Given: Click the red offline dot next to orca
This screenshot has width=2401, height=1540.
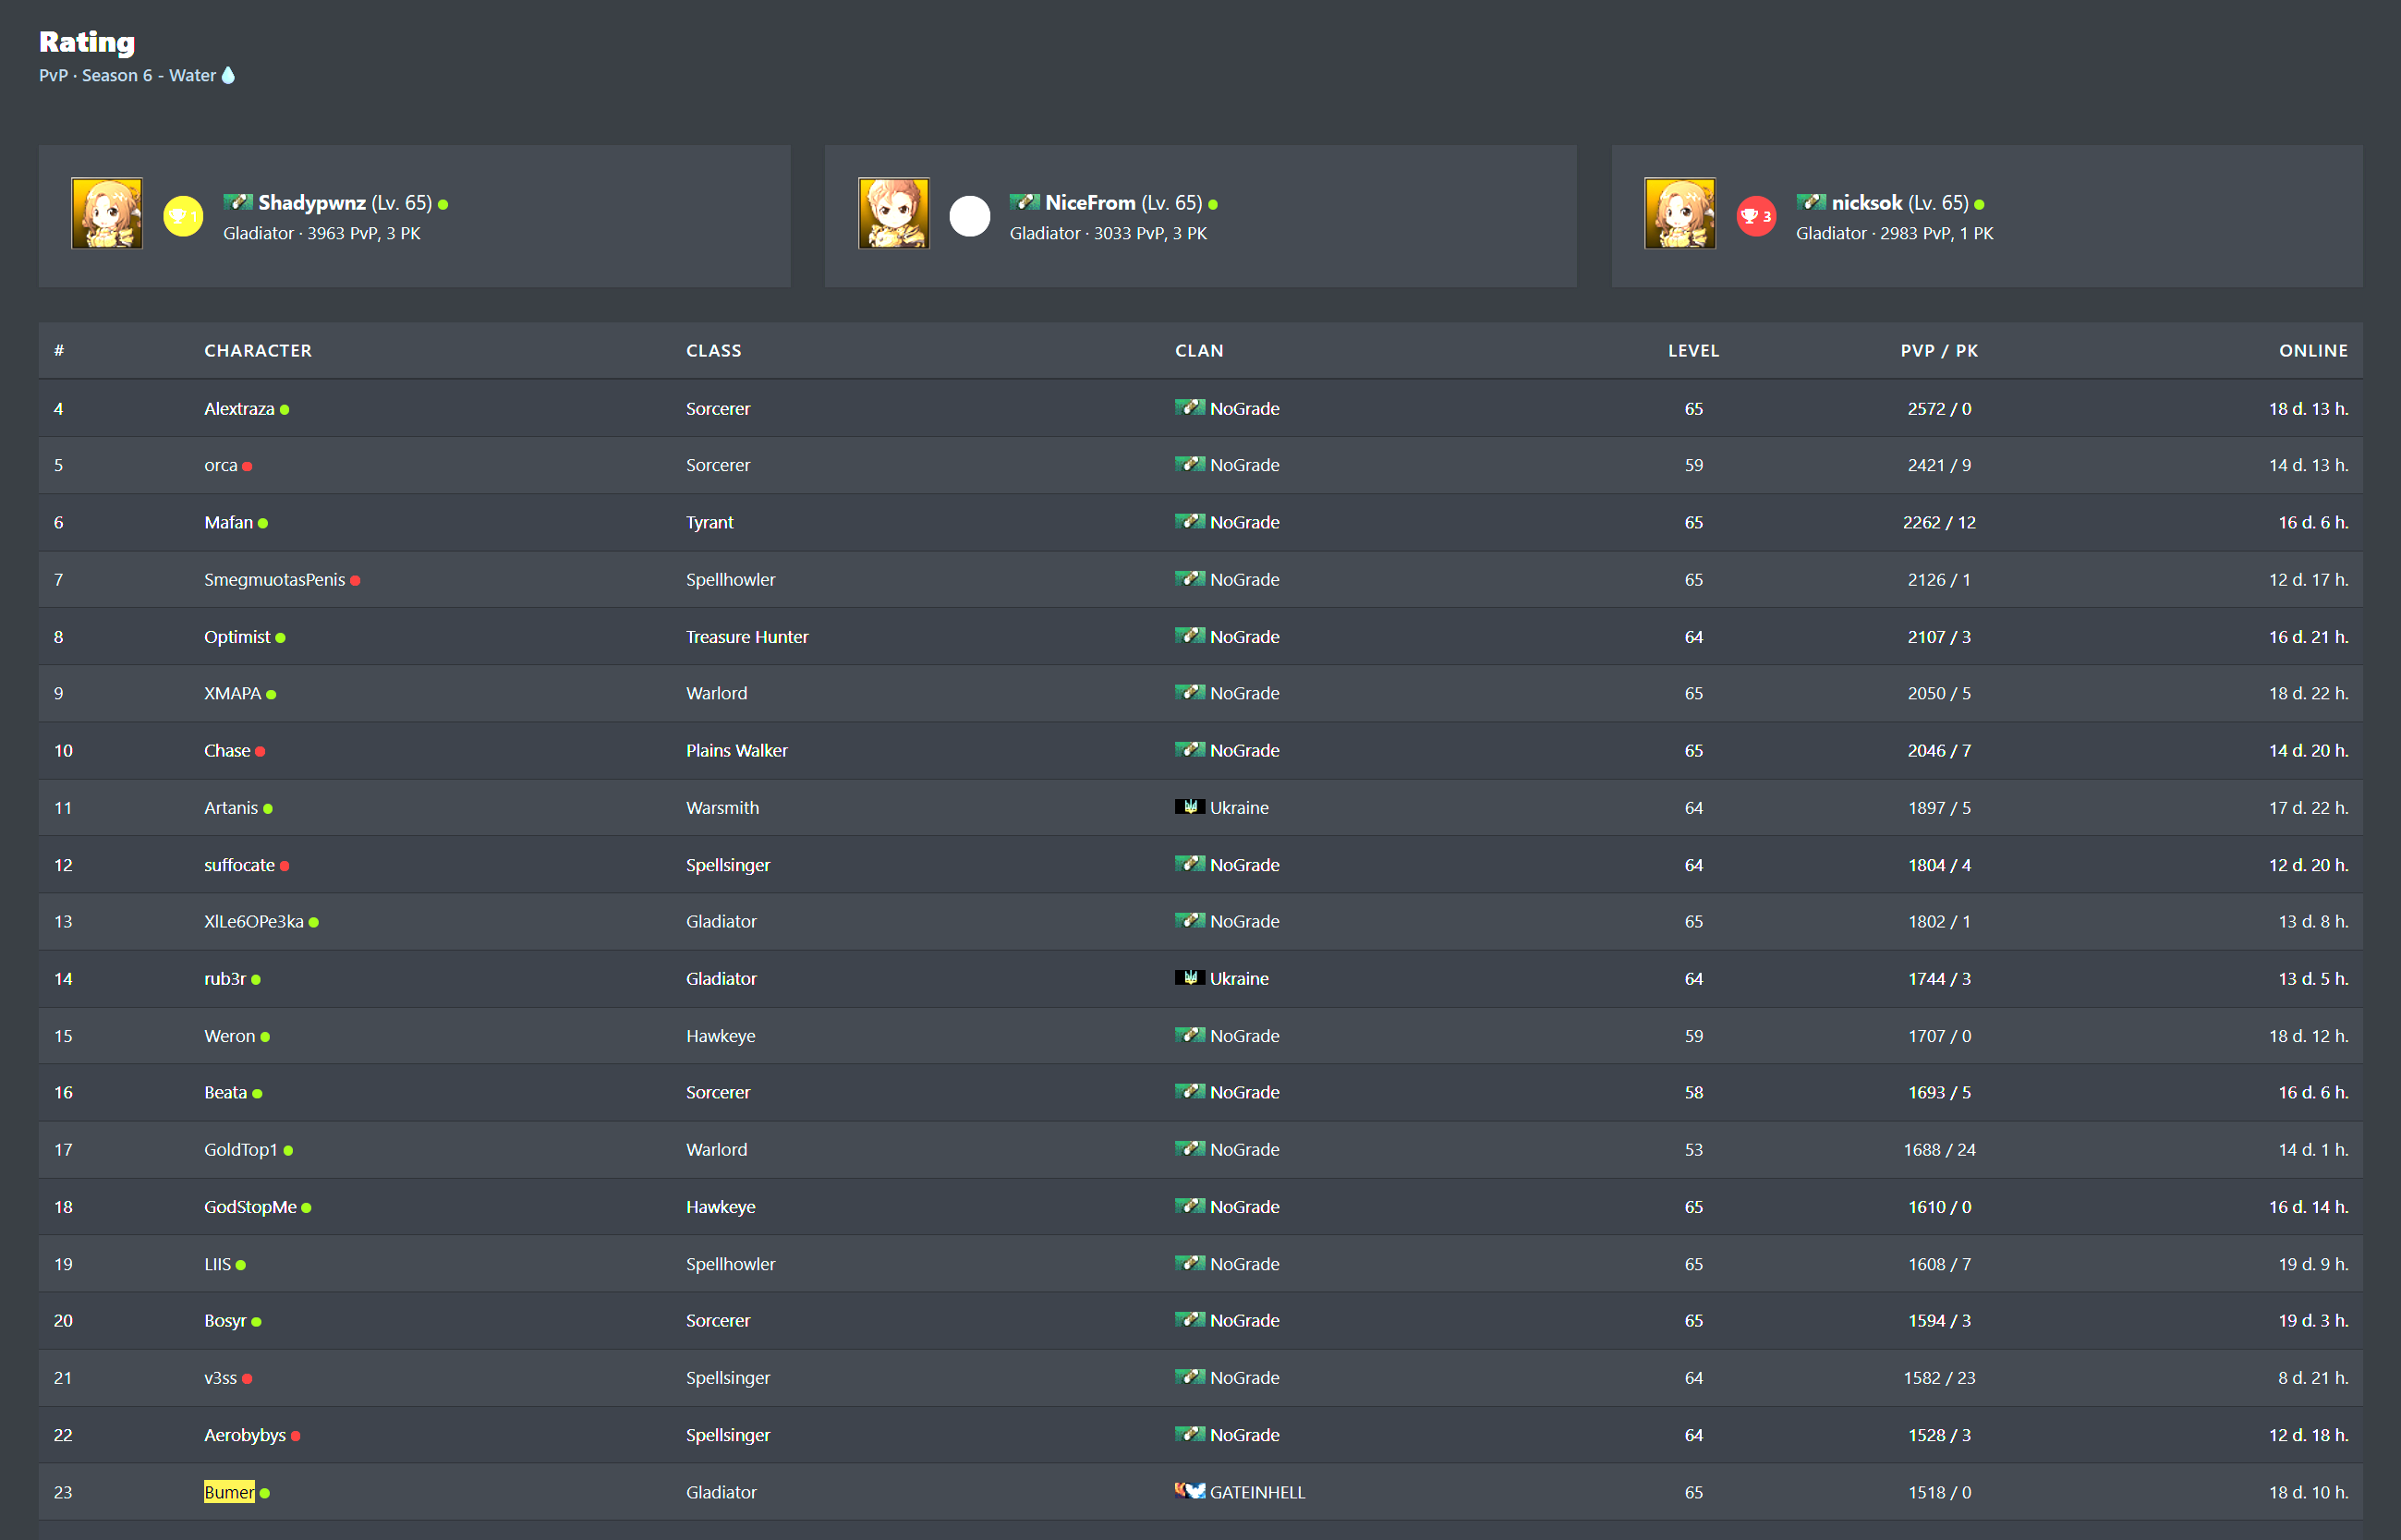Looking at the screenshot, I should click(247, 466).
